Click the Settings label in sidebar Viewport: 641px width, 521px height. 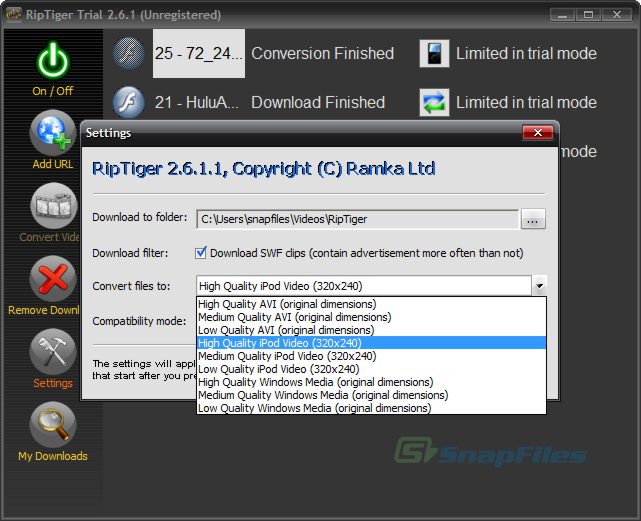(53, 383)
